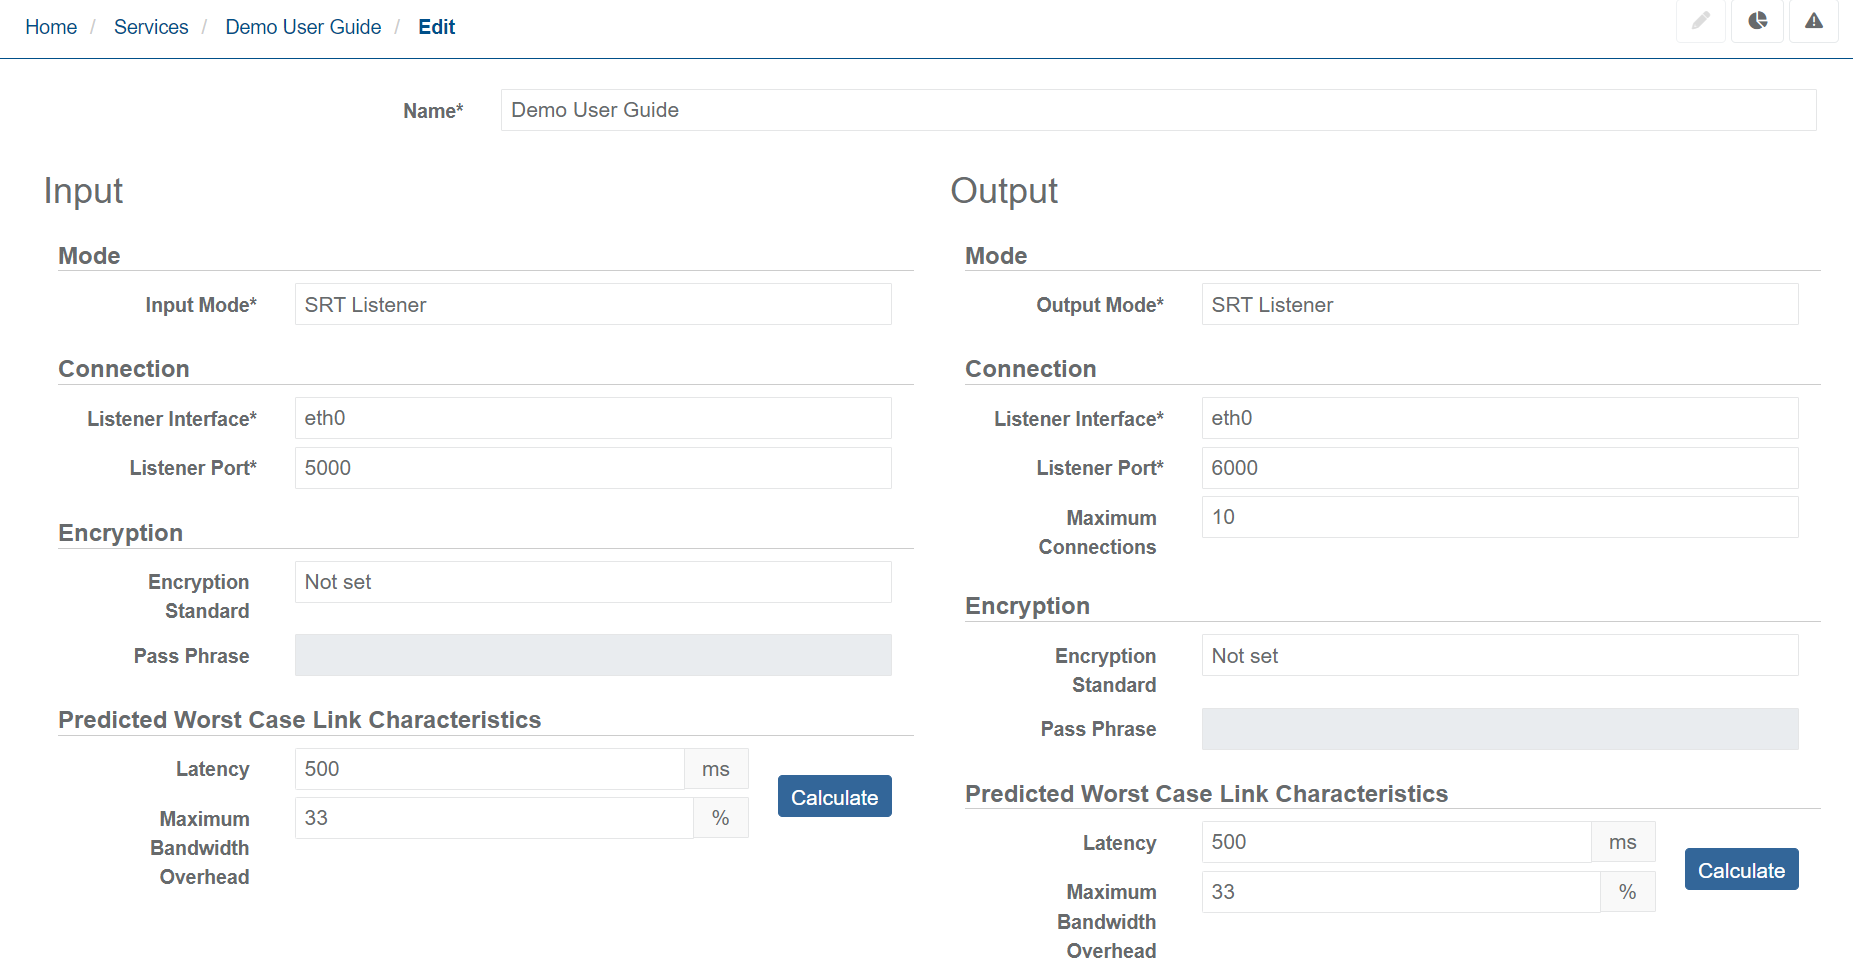1853x970 pixels.
Task: Focus Output Maximum Bandwidth Overhead field
Action: pos(1400,892)
